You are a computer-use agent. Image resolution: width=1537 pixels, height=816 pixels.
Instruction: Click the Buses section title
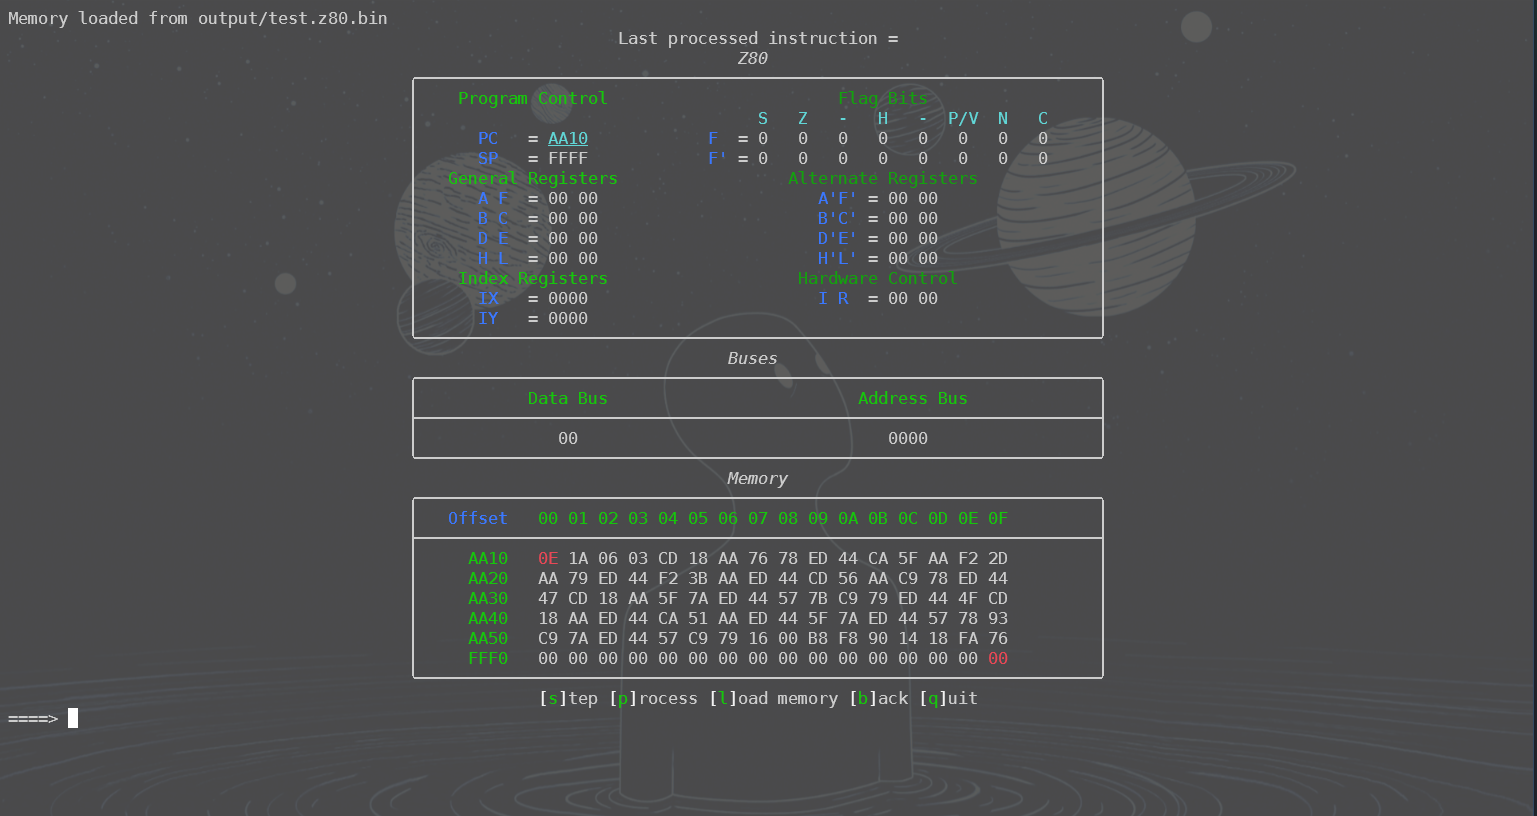[753, 358]
